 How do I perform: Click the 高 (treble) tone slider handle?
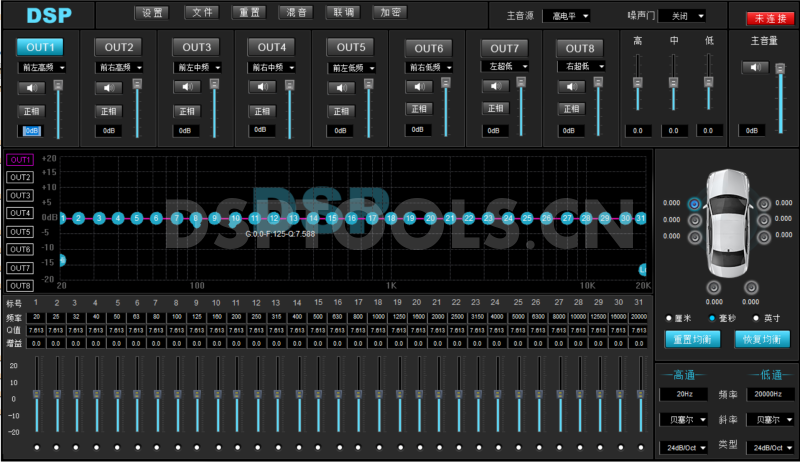coord(638,81)
